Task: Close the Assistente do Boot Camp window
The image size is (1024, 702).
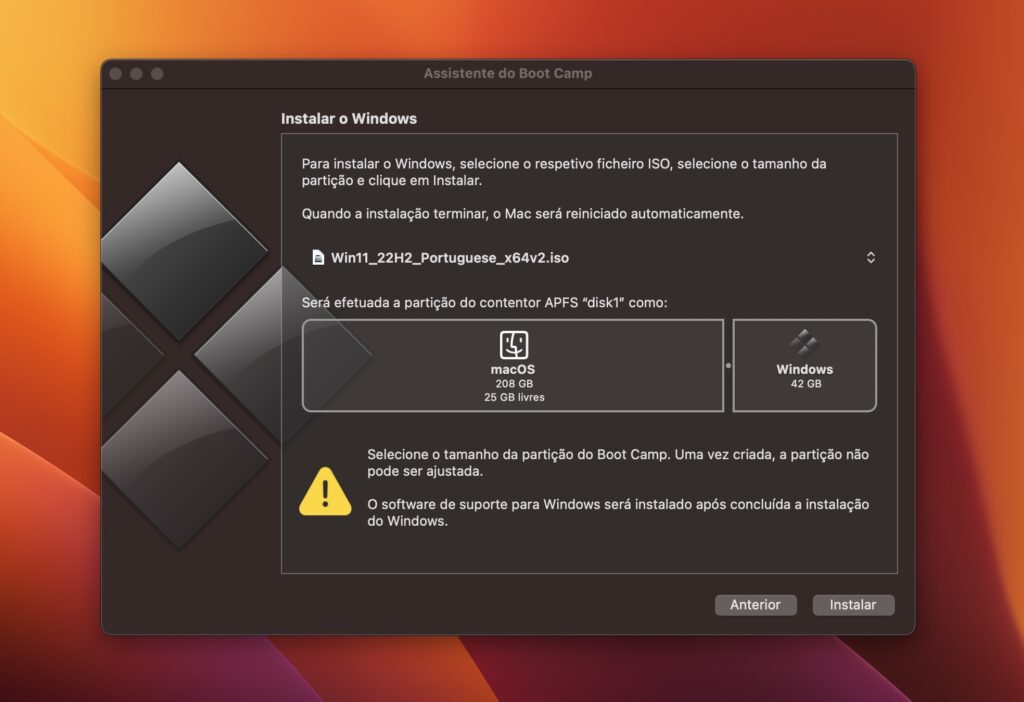Action: click(115, 74)
